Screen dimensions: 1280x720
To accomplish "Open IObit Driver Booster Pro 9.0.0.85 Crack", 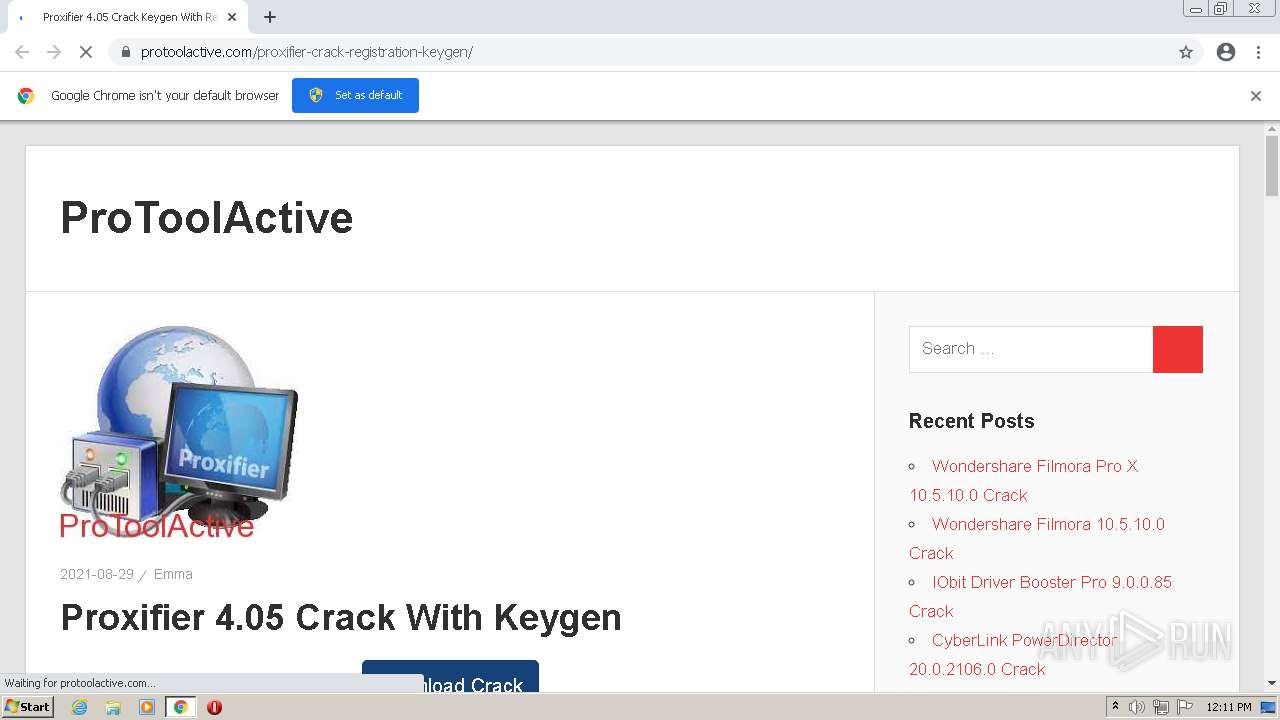I will [1040, 596].
